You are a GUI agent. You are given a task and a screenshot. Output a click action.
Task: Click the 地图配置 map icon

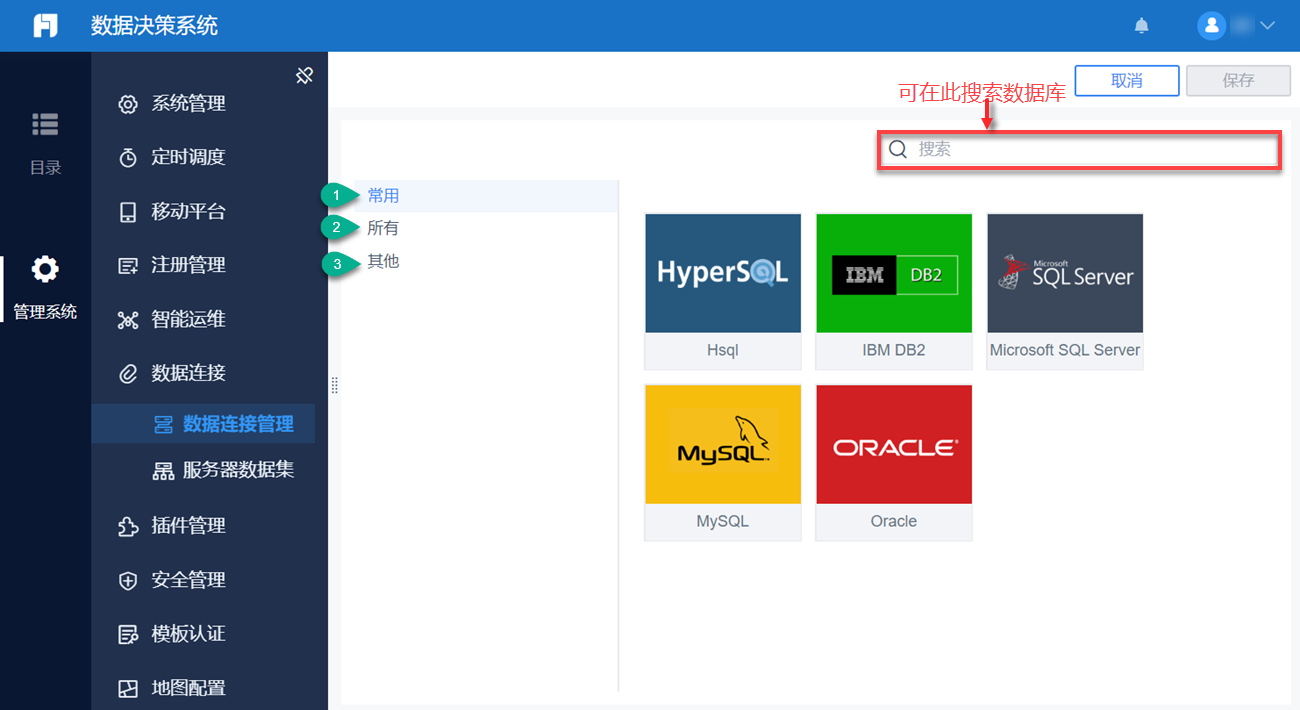click(x=128, y=689)
